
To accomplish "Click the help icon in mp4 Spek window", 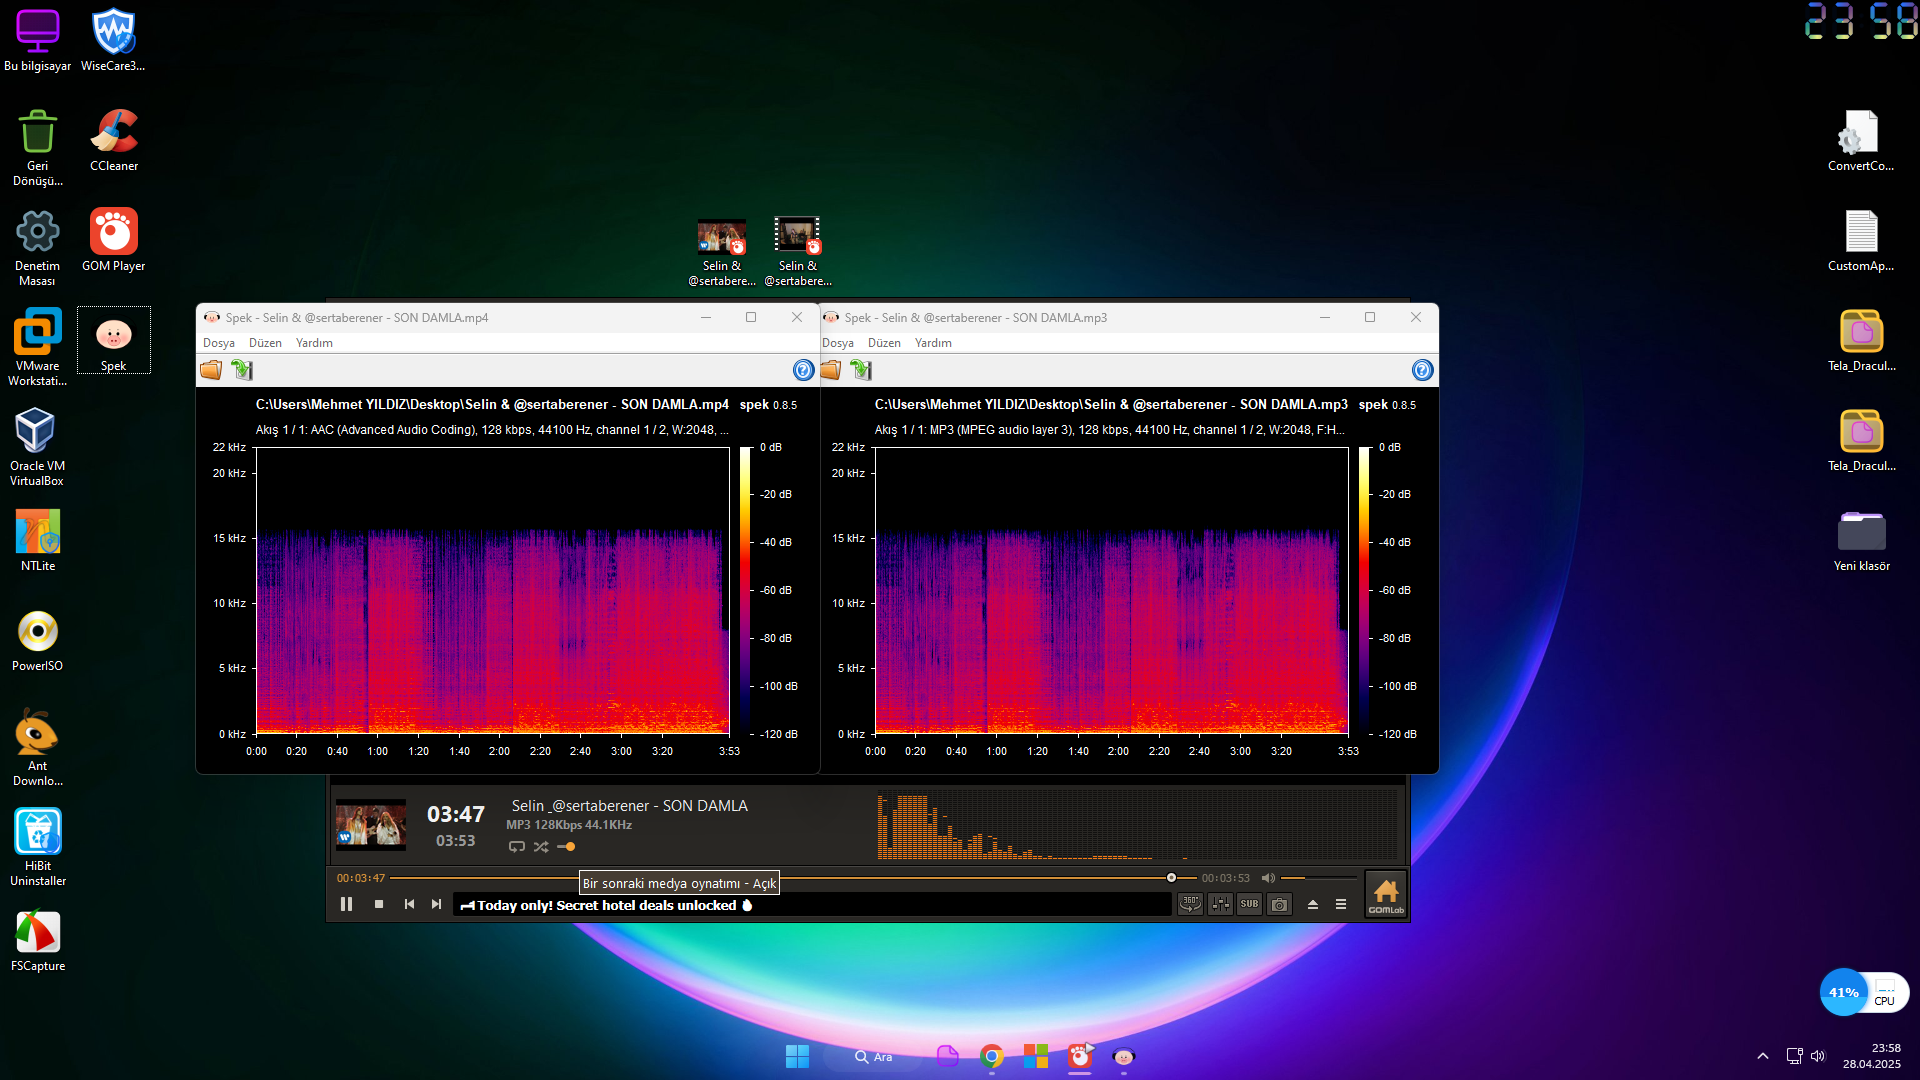I will [803, 370].
